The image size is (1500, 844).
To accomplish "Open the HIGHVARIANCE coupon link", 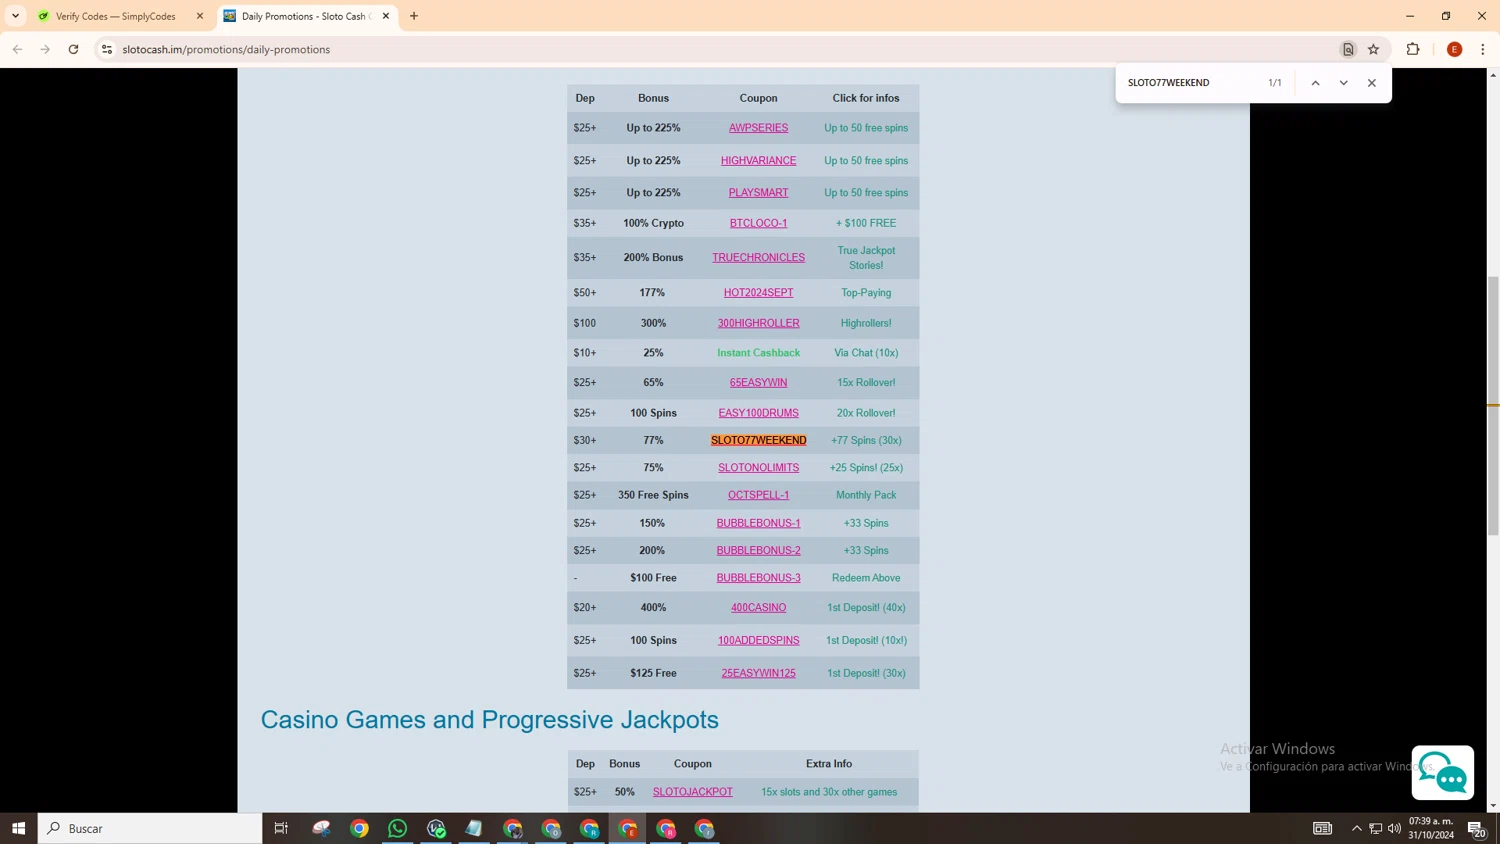I will [x=758, y=160].
